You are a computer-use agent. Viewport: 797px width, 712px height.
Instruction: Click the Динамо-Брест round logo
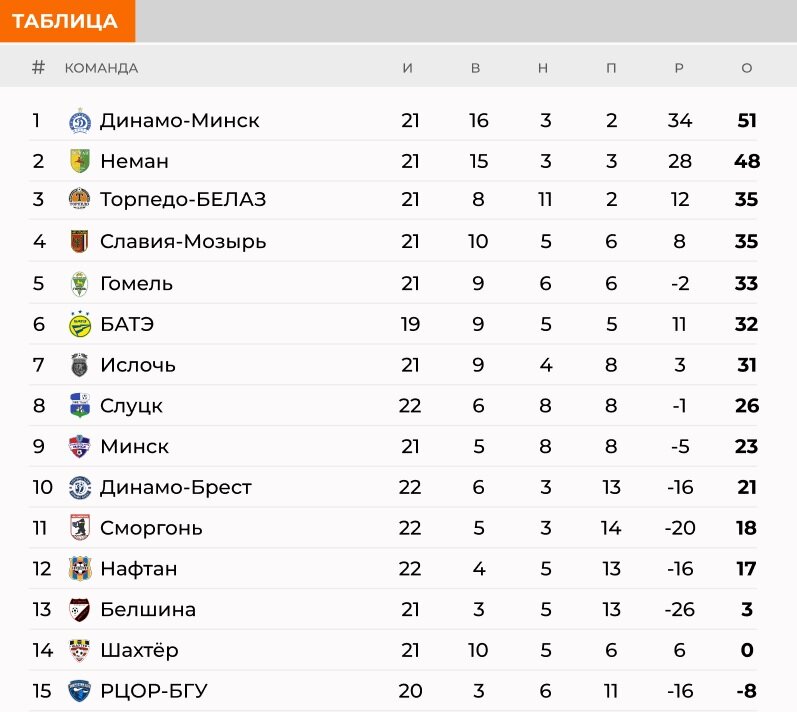click(x=80, y=487)
